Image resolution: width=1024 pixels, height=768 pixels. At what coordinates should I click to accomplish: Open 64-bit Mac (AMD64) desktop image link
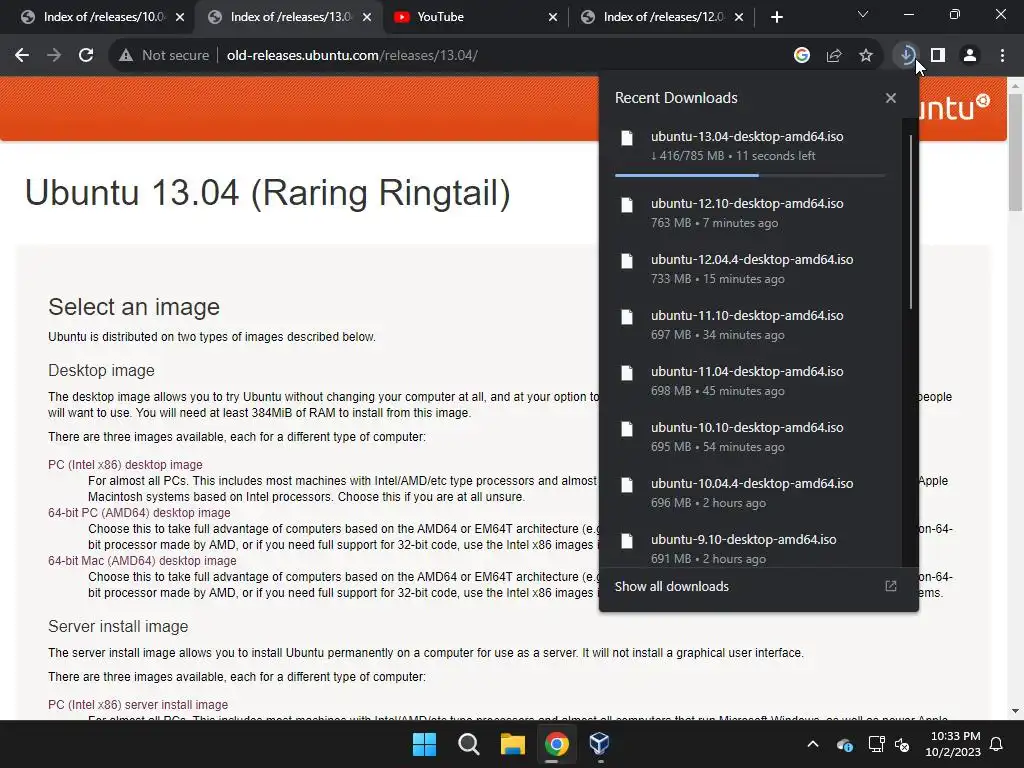click(x=142, y=561)
